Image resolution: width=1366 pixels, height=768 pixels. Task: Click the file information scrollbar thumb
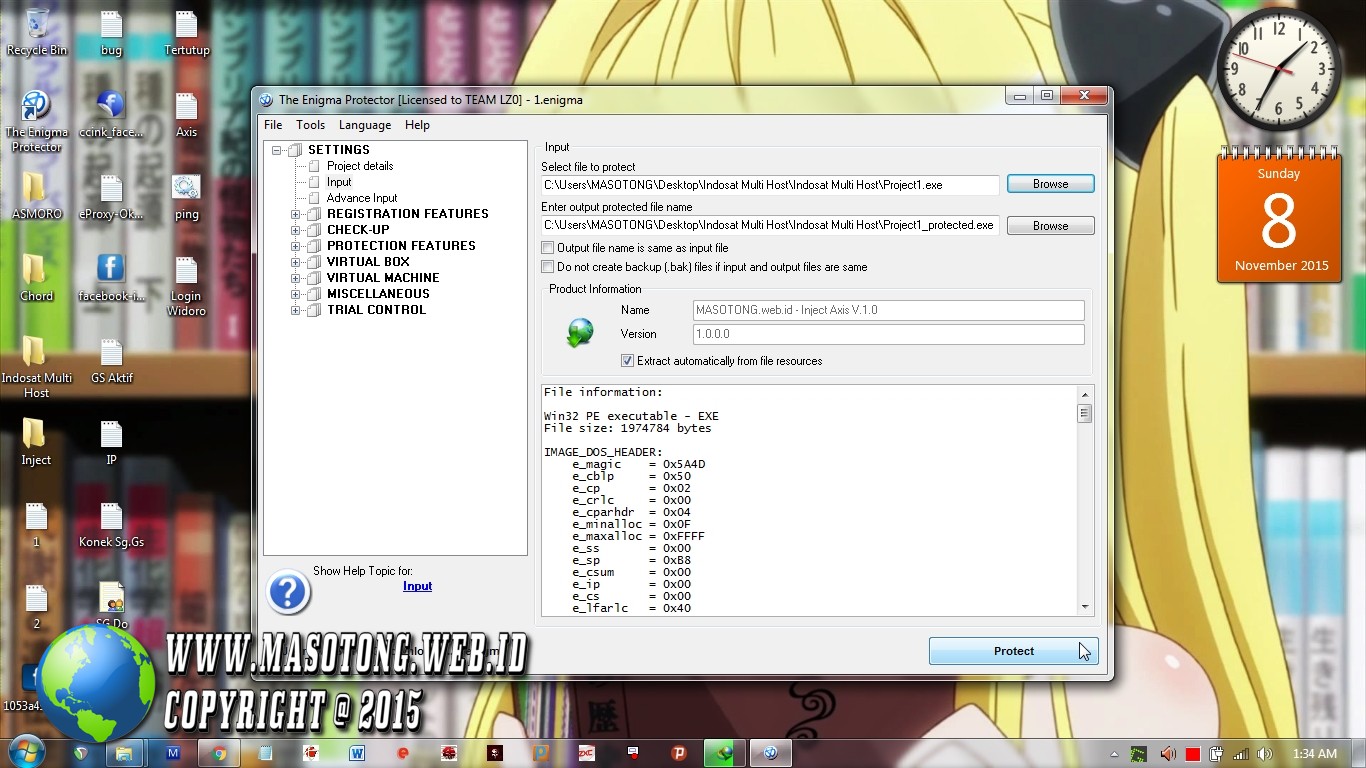point(1085,413)
